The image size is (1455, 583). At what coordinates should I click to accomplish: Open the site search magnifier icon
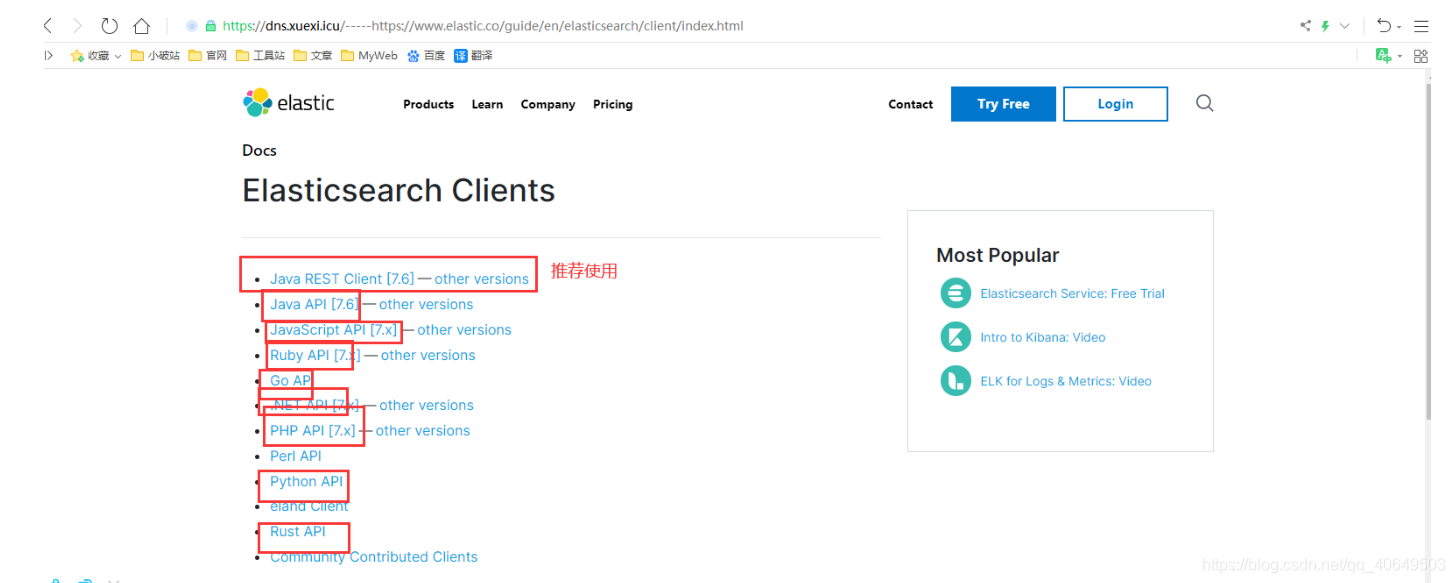point(1205,103)
